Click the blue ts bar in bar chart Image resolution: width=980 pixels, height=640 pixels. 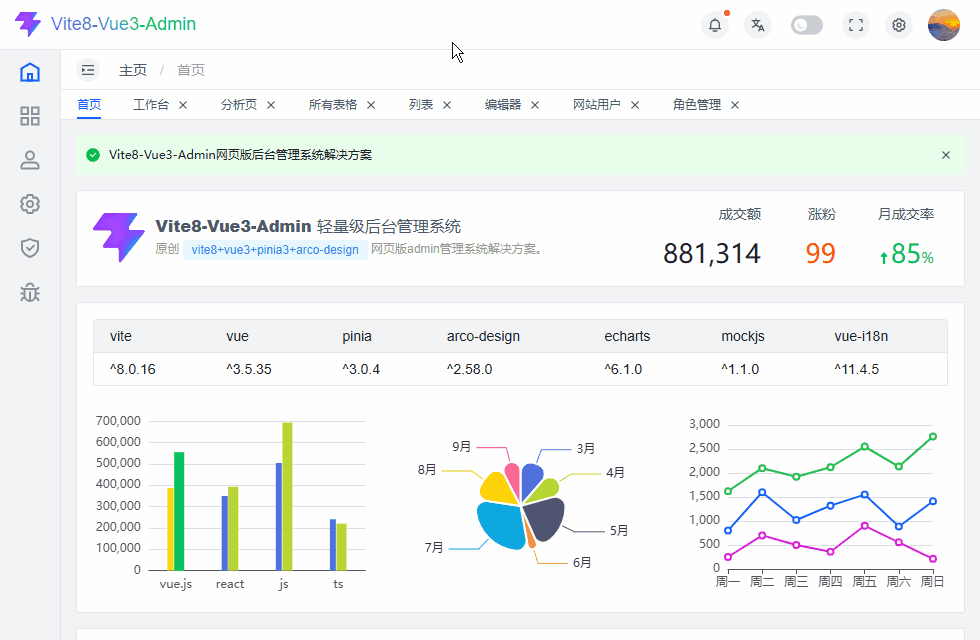[333, 545]
